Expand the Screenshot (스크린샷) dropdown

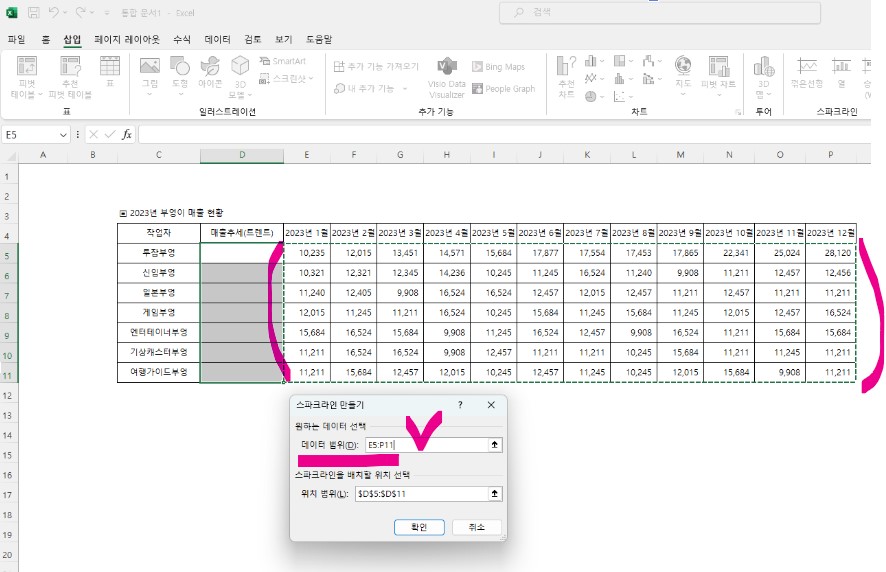[311, 79]
